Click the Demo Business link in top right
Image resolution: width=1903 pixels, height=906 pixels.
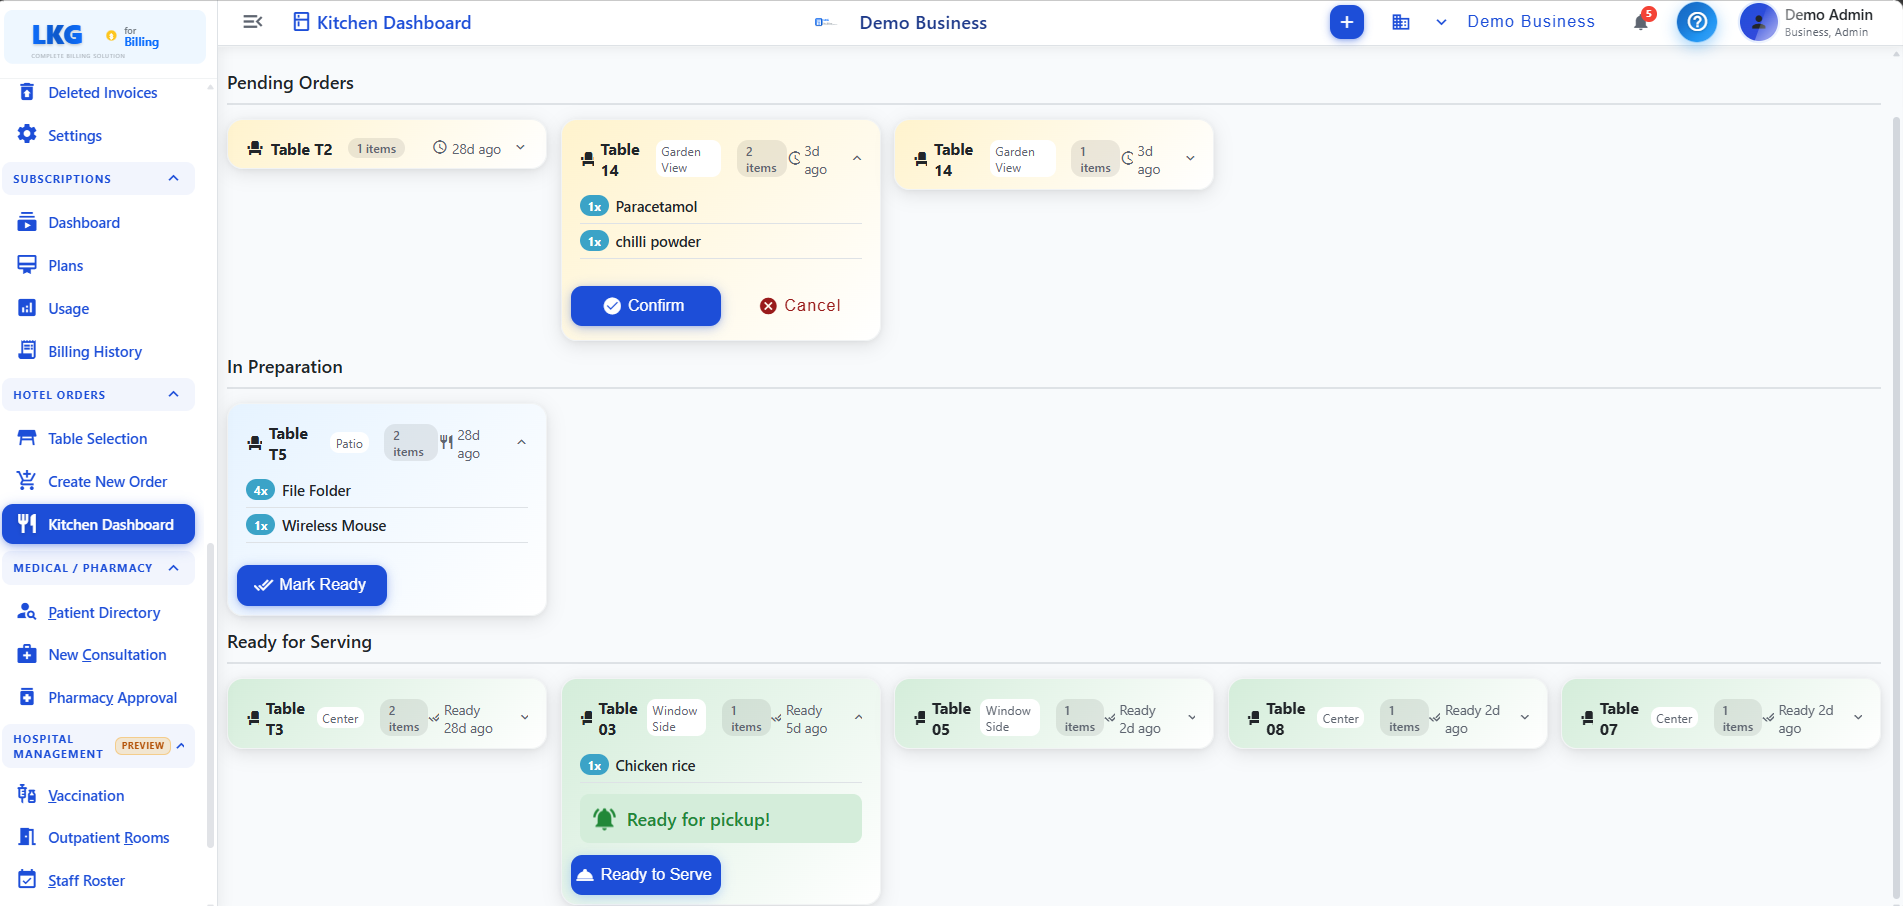coord(1530,22)
